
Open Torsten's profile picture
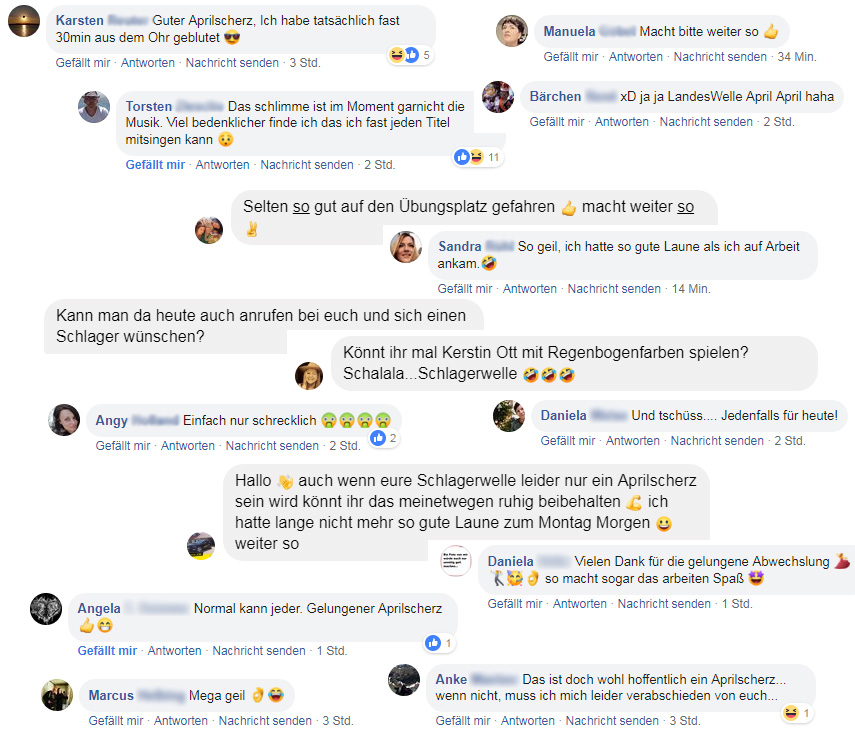[x=94, y=107]
